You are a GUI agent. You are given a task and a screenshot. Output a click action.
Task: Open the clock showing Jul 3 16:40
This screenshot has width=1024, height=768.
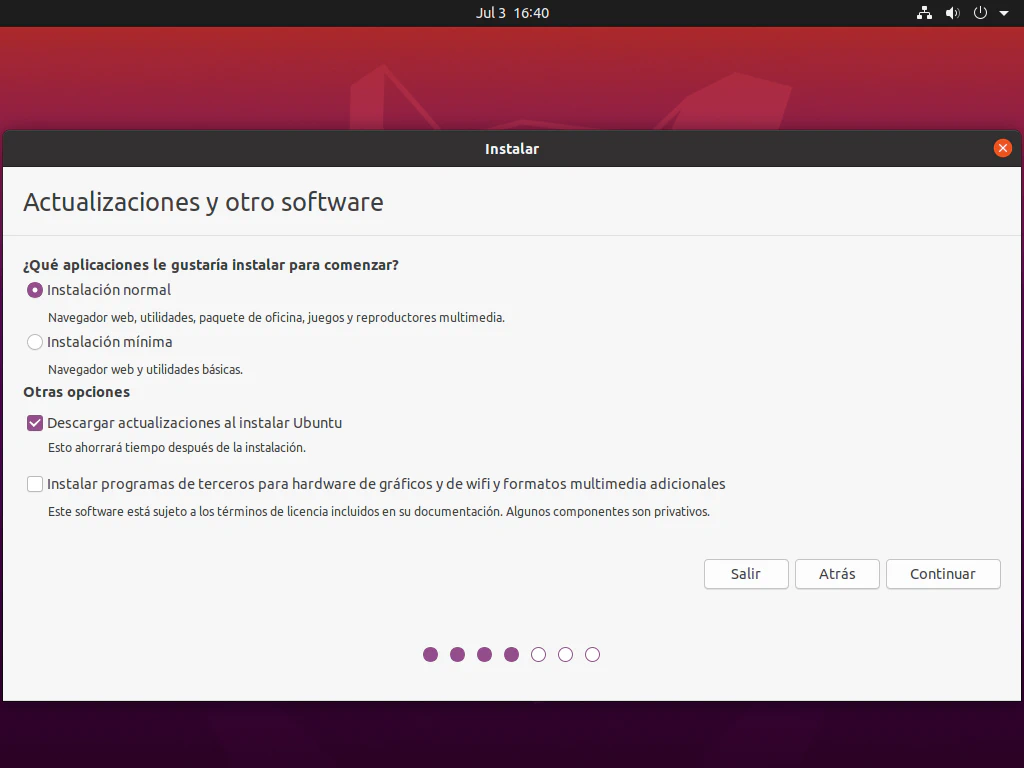[x=512, y=13]
